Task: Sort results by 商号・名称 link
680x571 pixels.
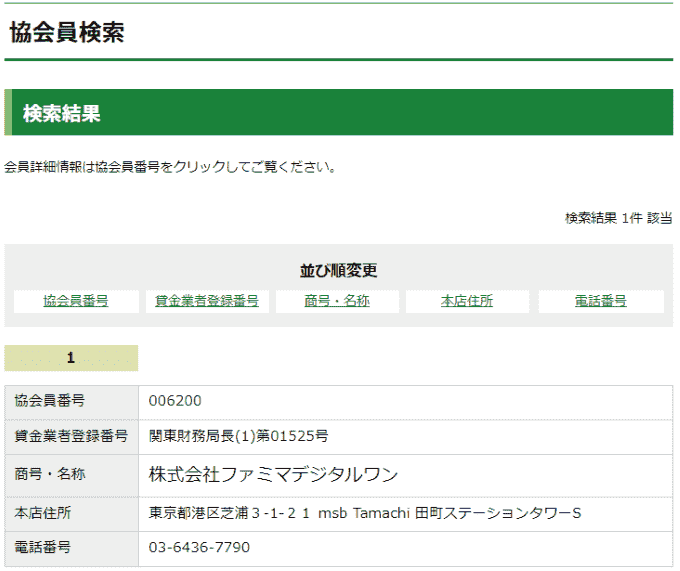Action: coord(337,301)
